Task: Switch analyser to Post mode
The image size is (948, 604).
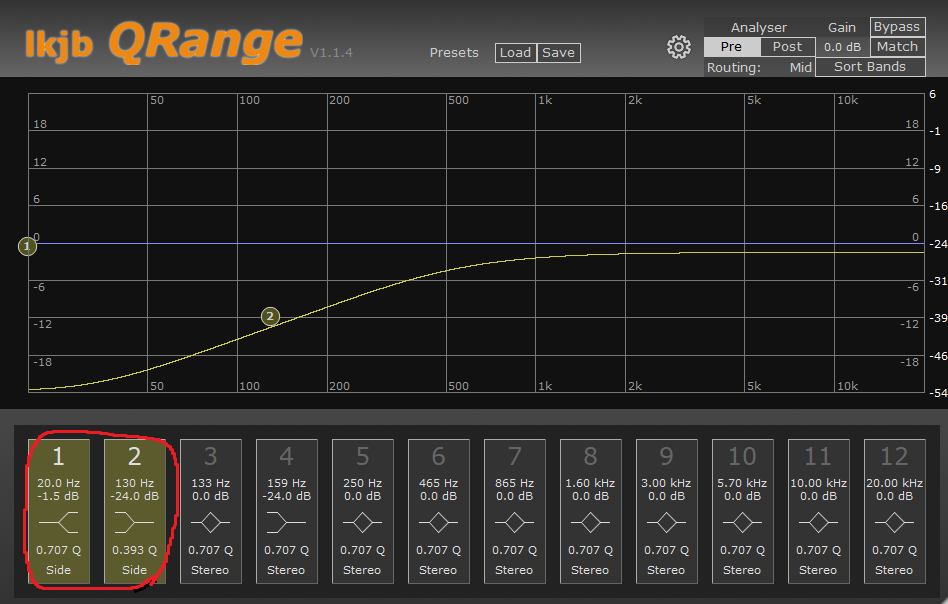Action: [x=787, y=47]
